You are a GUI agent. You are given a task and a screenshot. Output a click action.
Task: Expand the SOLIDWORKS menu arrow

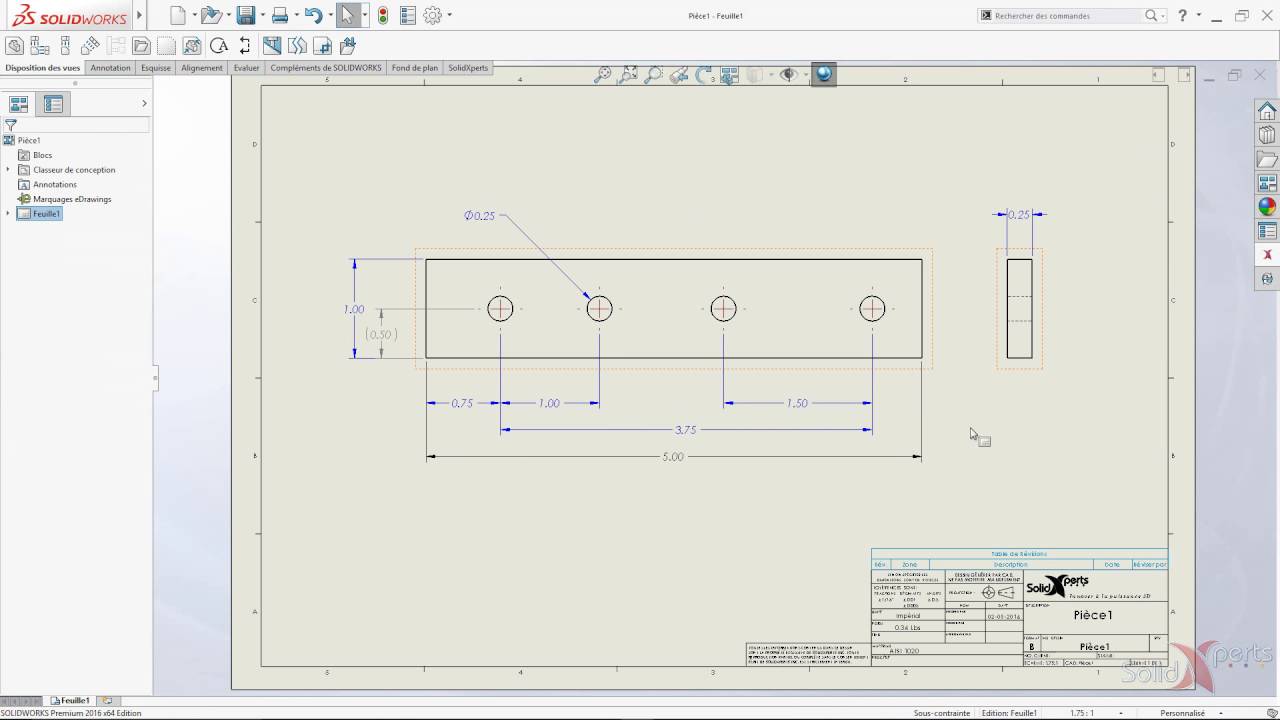(x=139, y=16)
